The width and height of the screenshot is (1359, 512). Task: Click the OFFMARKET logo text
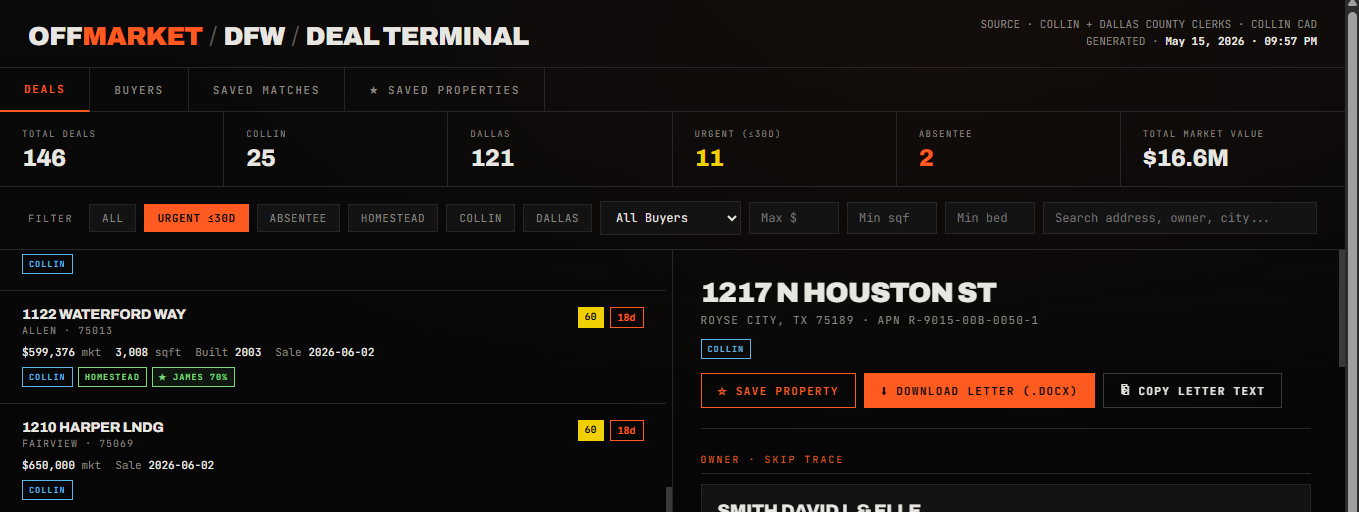coord(115,37)
